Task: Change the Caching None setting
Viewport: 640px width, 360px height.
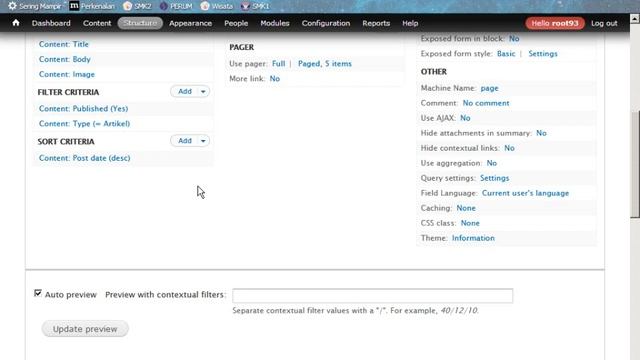Action: click(x=466, y=208)
